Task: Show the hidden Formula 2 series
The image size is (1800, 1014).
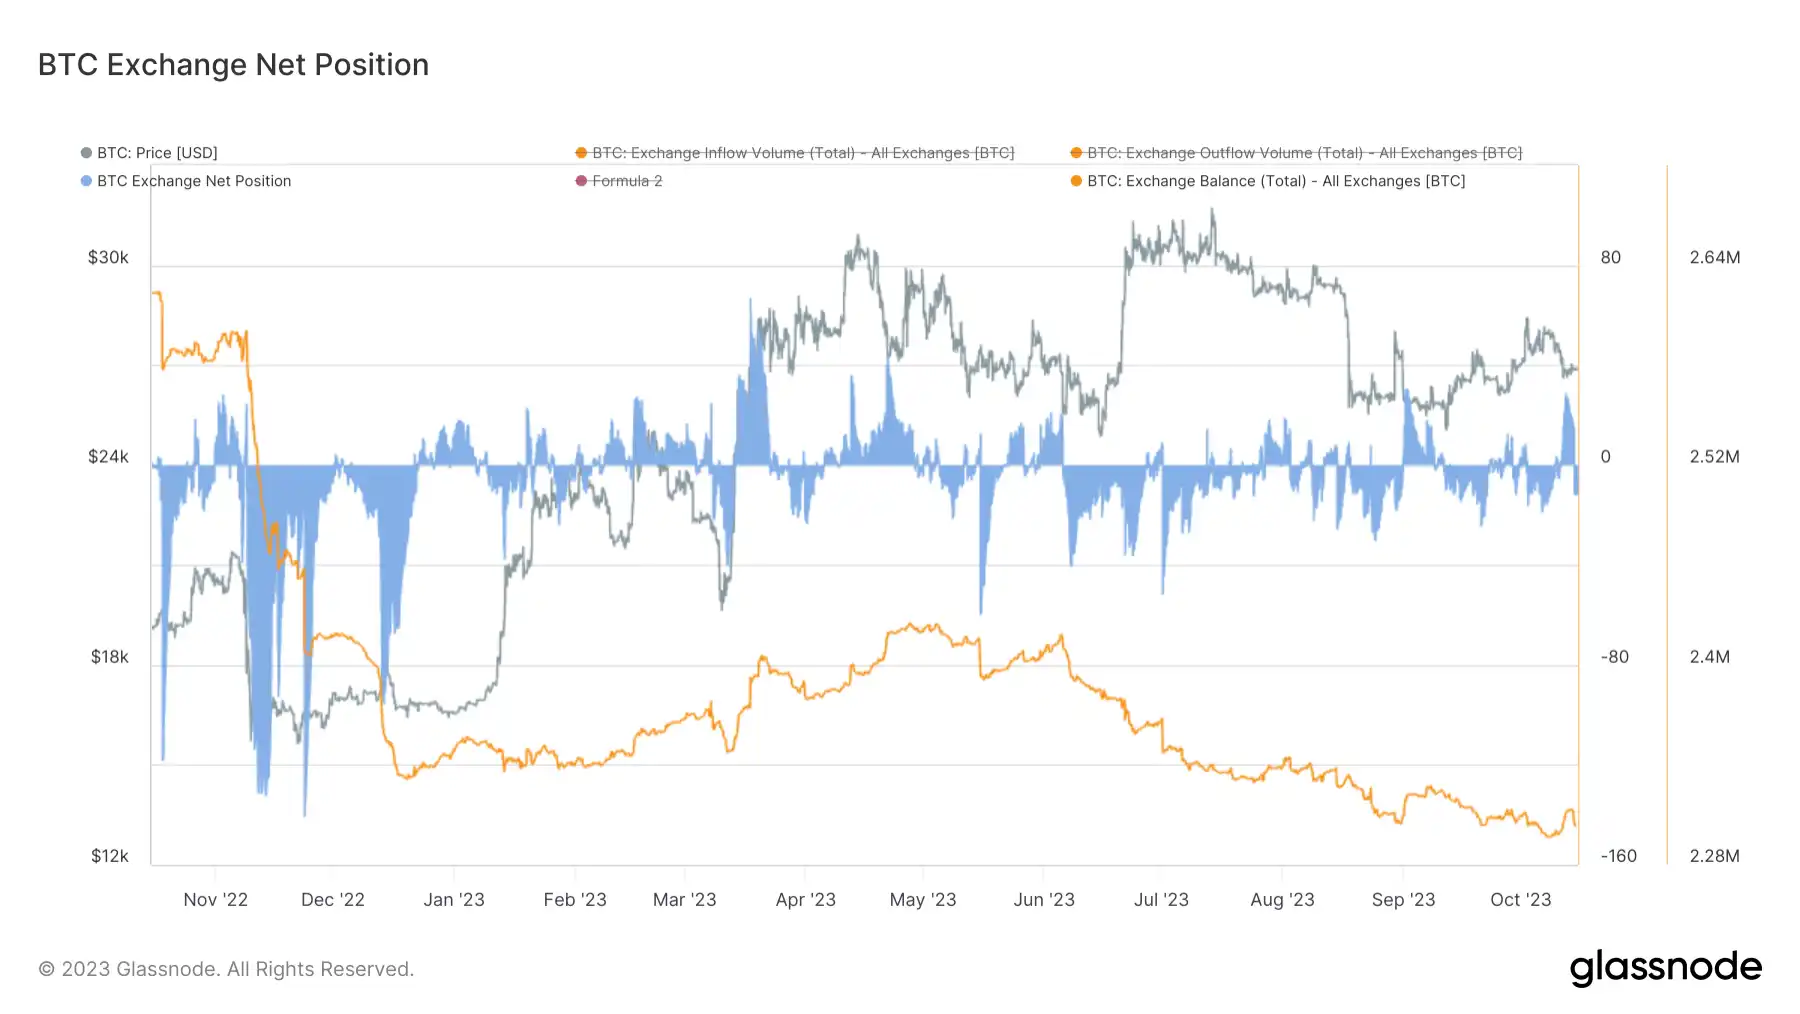Action: coord(627,181)
